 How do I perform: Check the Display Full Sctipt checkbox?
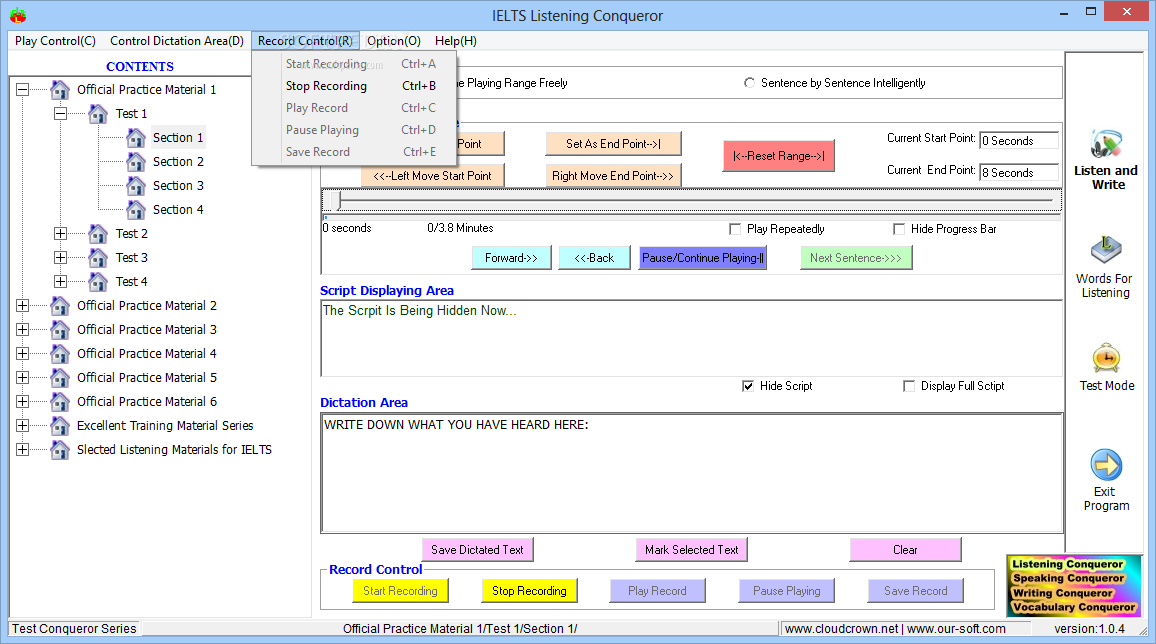click(909, 386)
